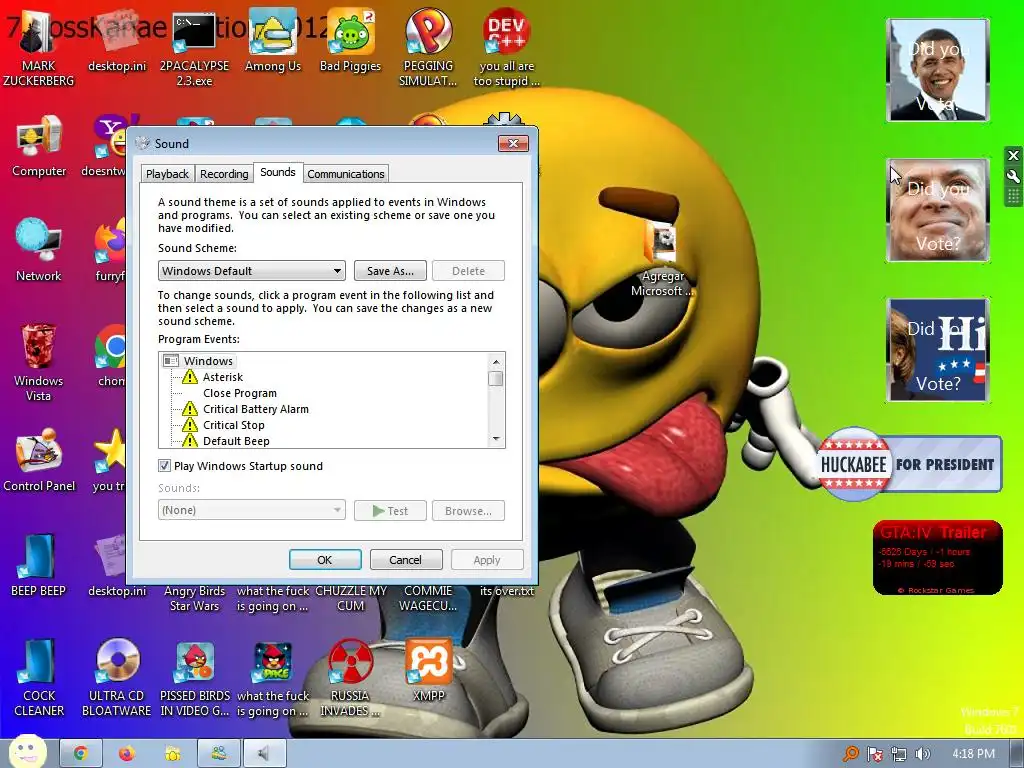The height and width of the screenshot is (768, 1024).
Task: Select the BEEP BEEP desktop icon
Action: 39,566
